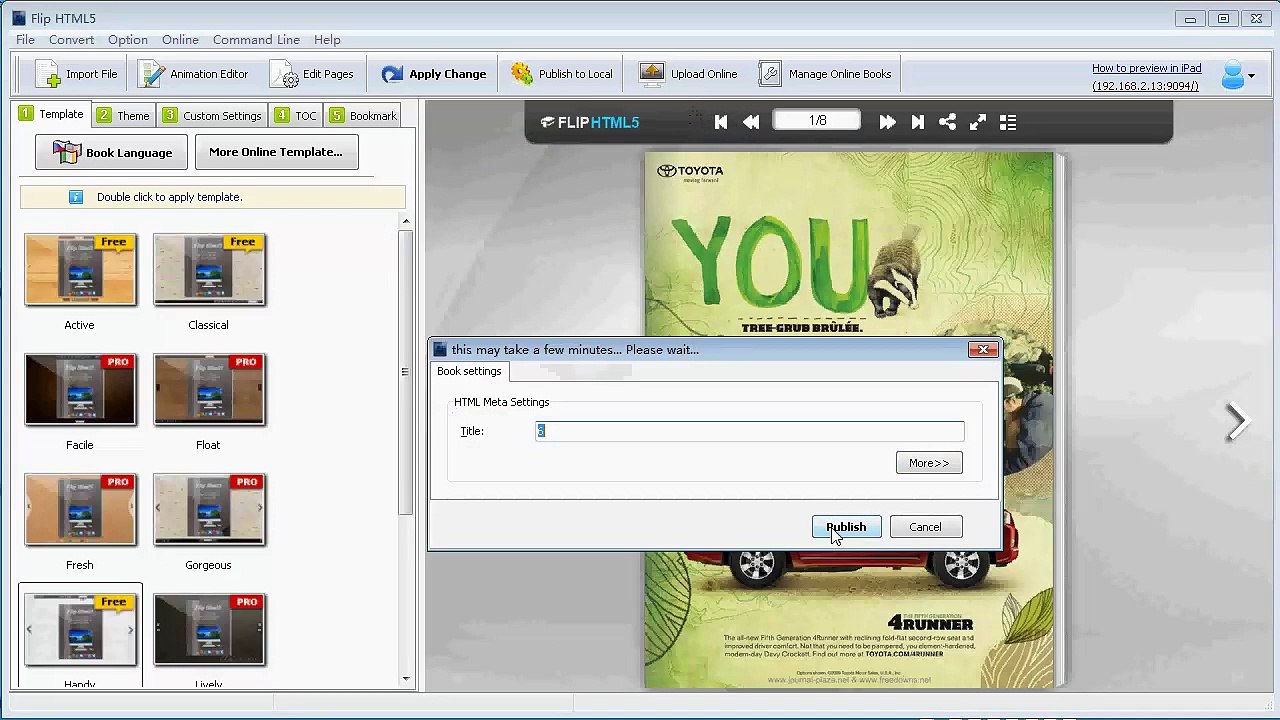Jump to the last flipbook page
The height and width of the screenshot is (720, 1280).
point(918,122)
